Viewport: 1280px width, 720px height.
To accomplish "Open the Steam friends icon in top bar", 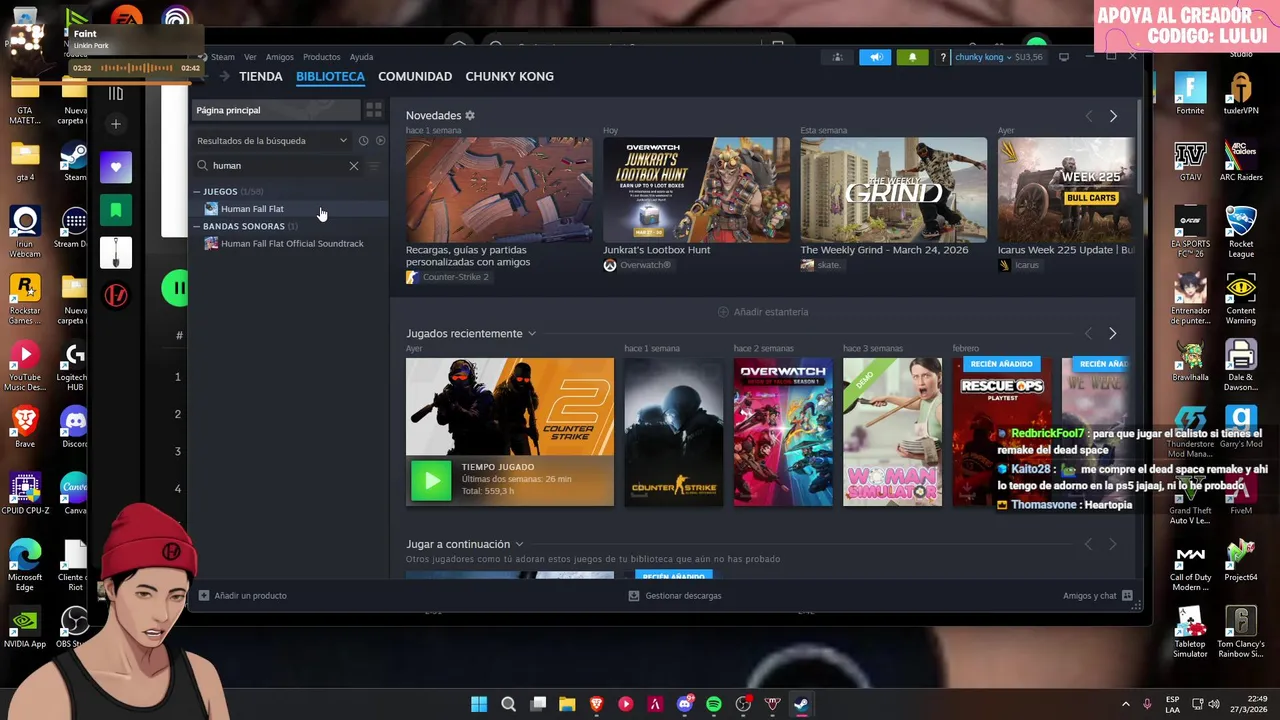I will [838, 57].
